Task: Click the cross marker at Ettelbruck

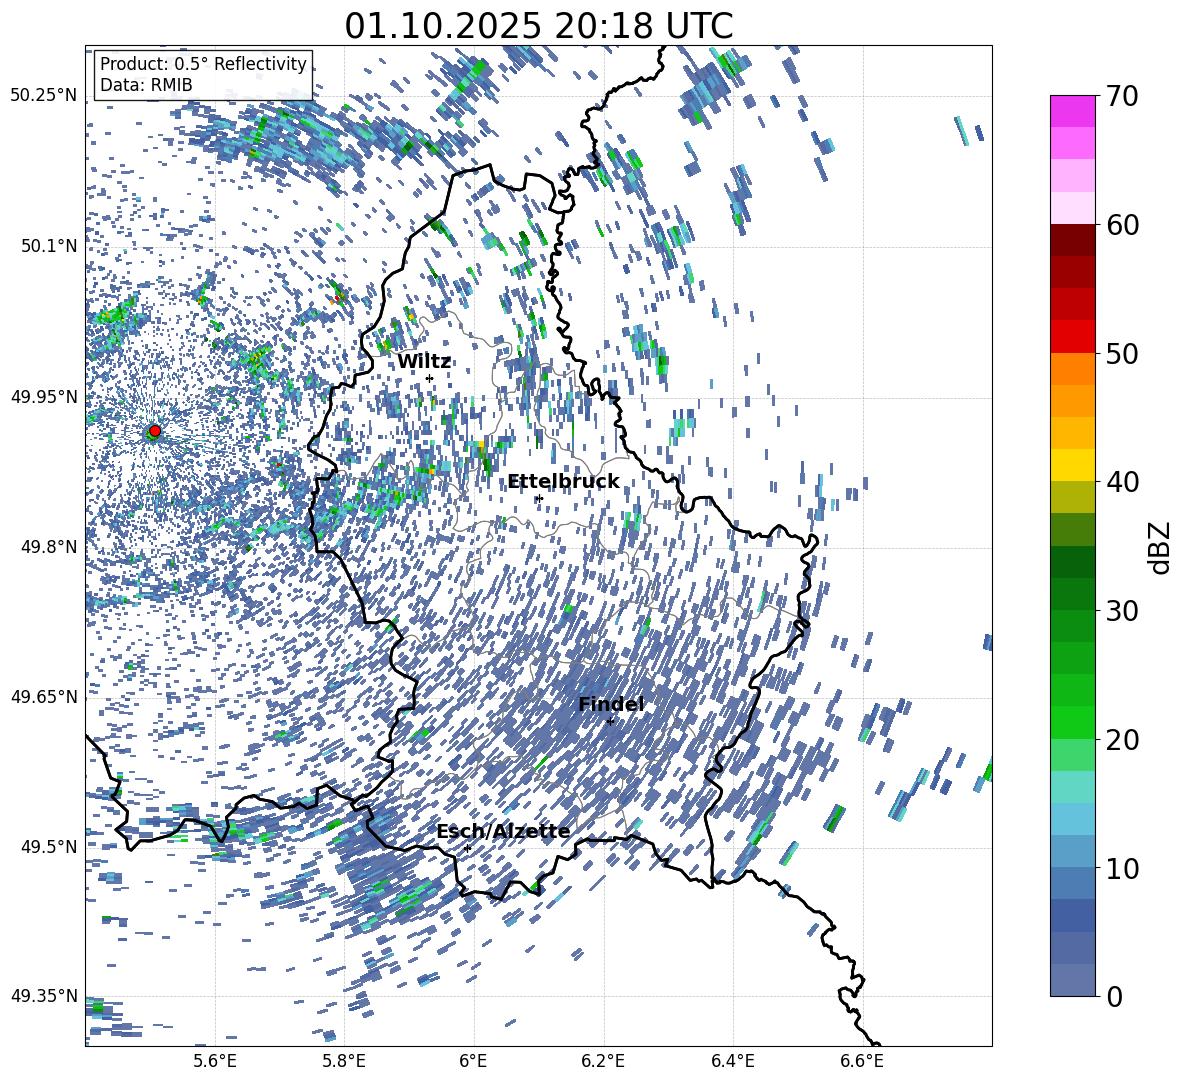Action: tap(538, 498)
